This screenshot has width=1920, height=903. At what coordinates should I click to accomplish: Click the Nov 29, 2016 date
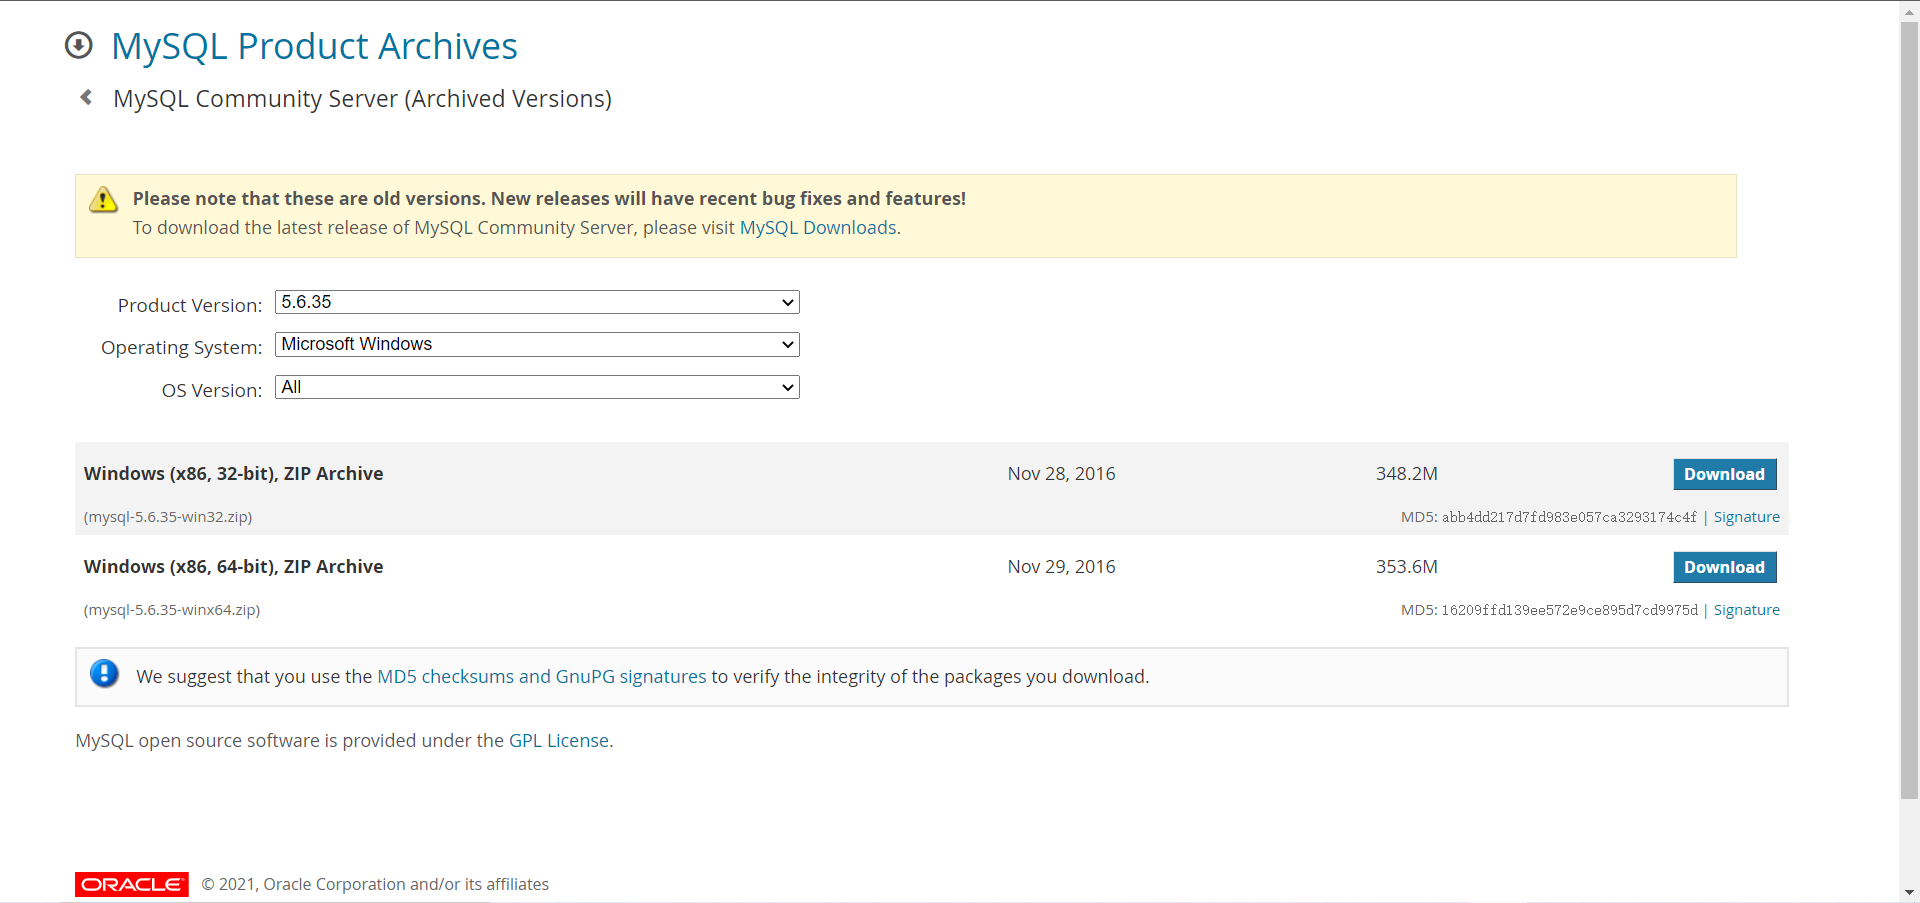click(1061, 567)
